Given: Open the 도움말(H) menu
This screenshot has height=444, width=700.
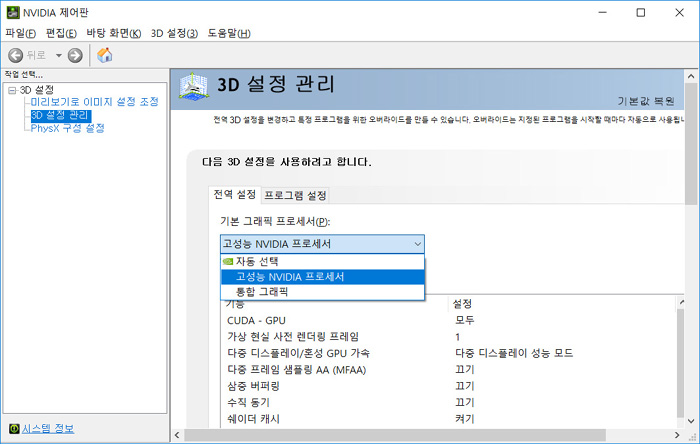Looking at the screenshot, I should pos(229,33).
